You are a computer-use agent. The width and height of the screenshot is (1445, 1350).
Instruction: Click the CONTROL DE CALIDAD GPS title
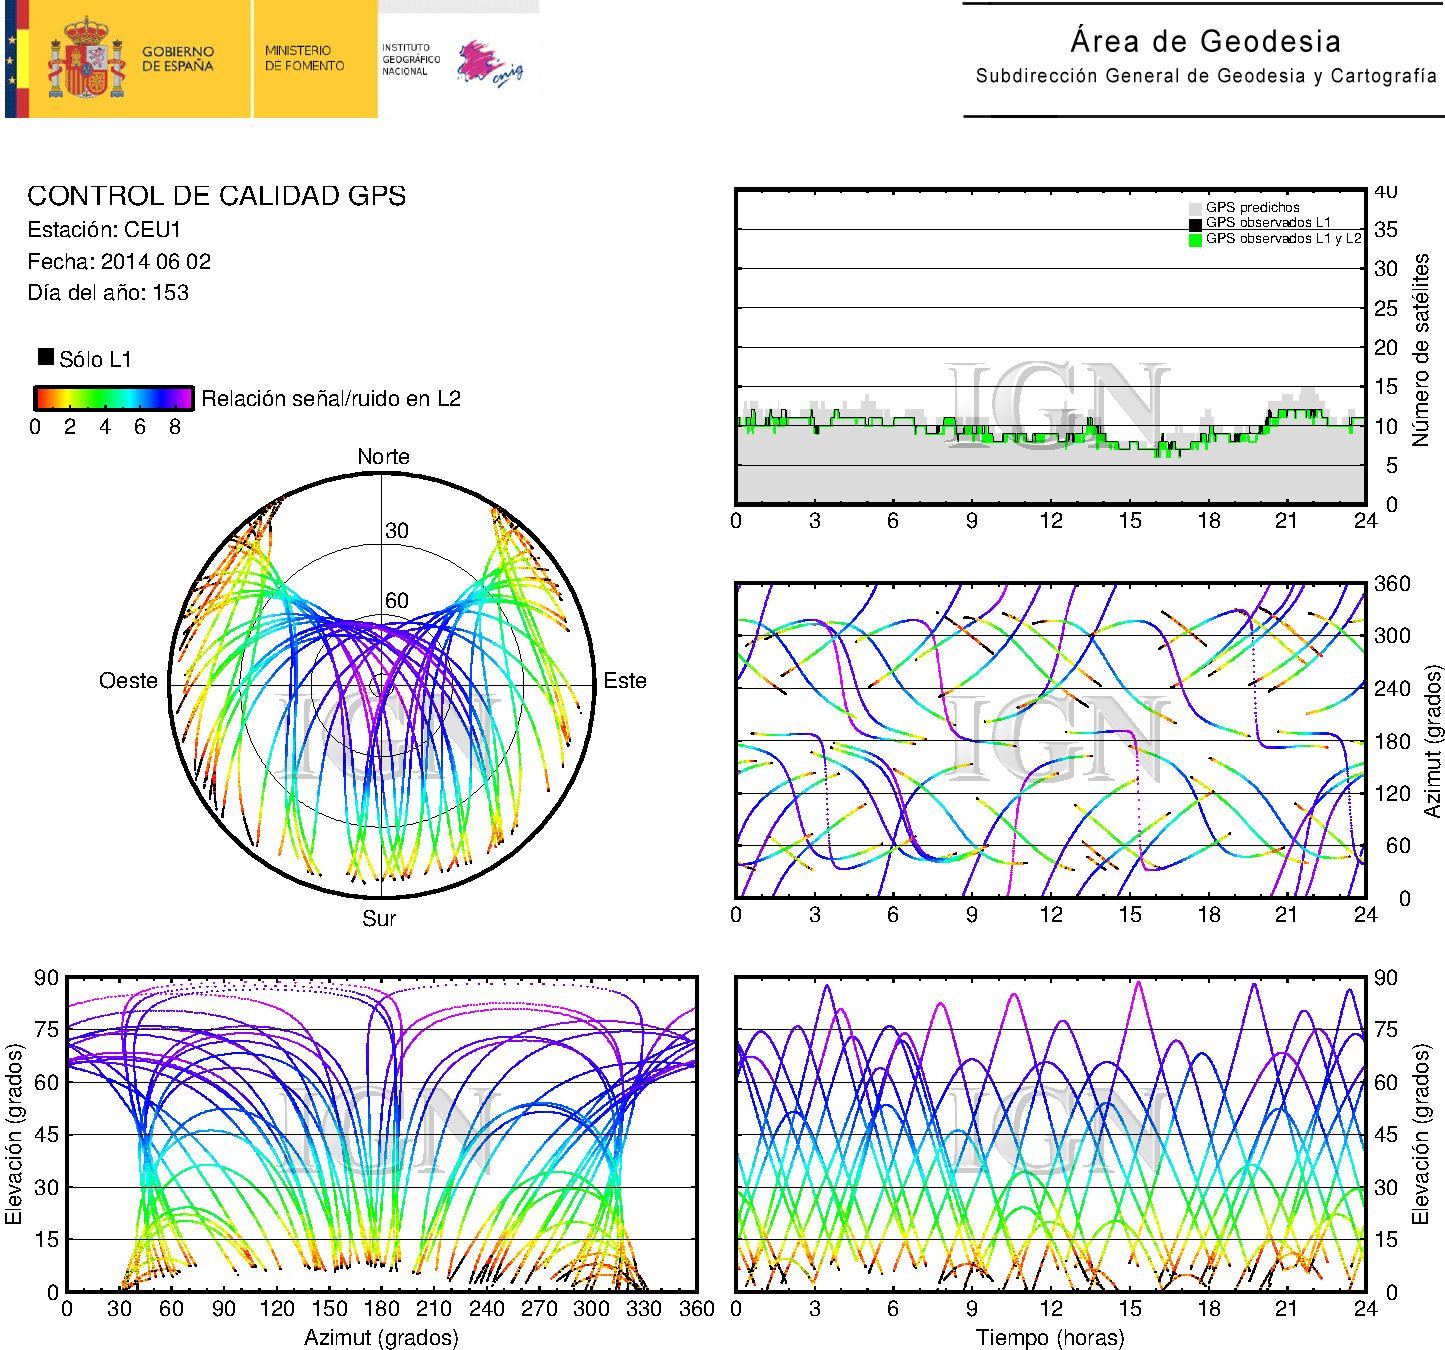(x=216, y=196)
